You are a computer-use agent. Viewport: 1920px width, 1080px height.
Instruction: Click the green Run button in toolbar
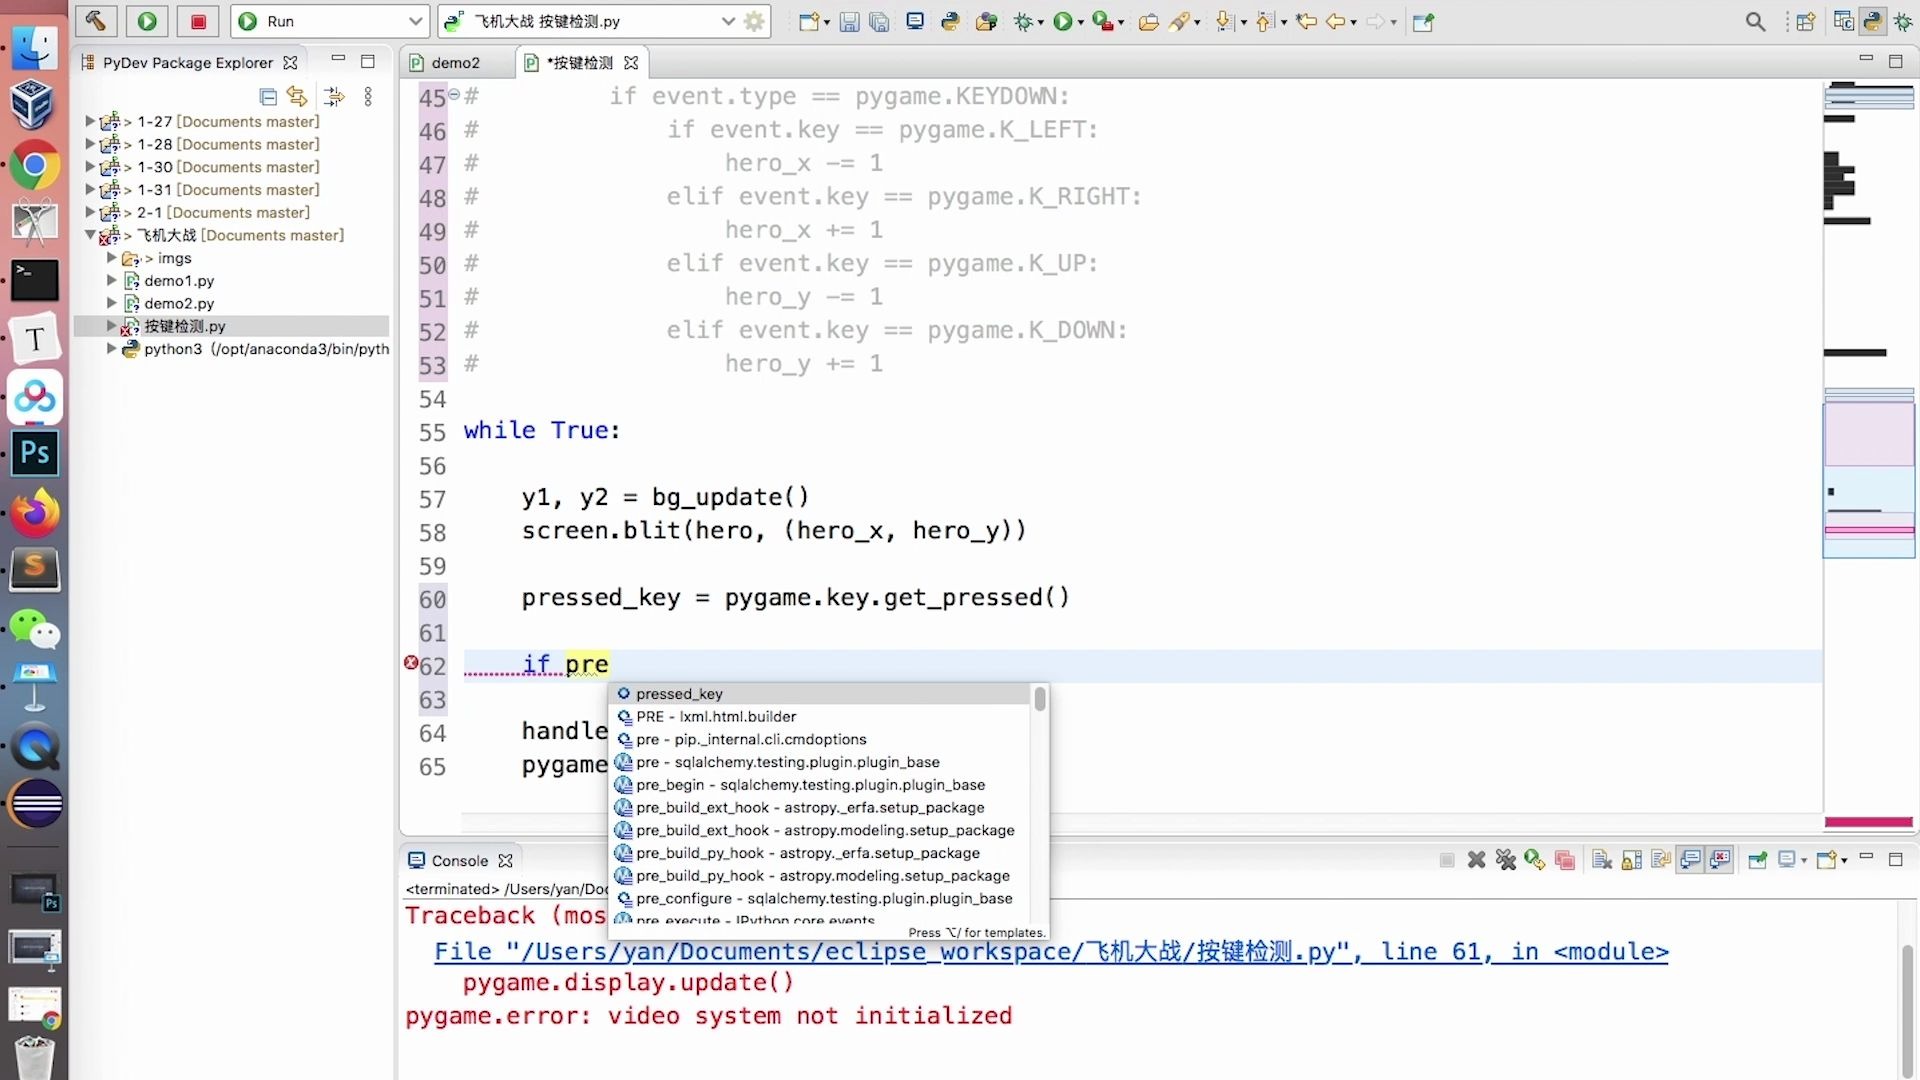[x=147, y=21]
